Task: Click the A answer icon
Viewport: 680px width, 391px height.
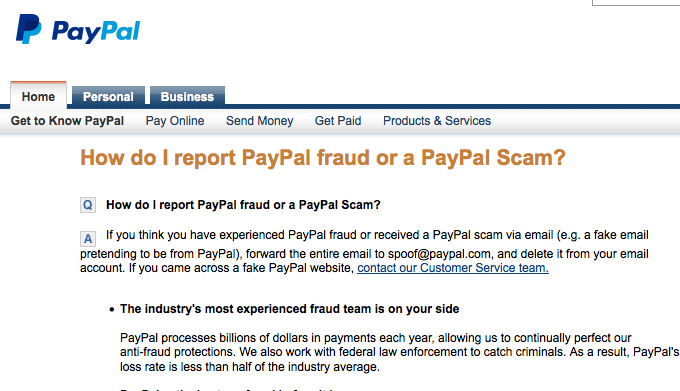Action: [88, 238]
